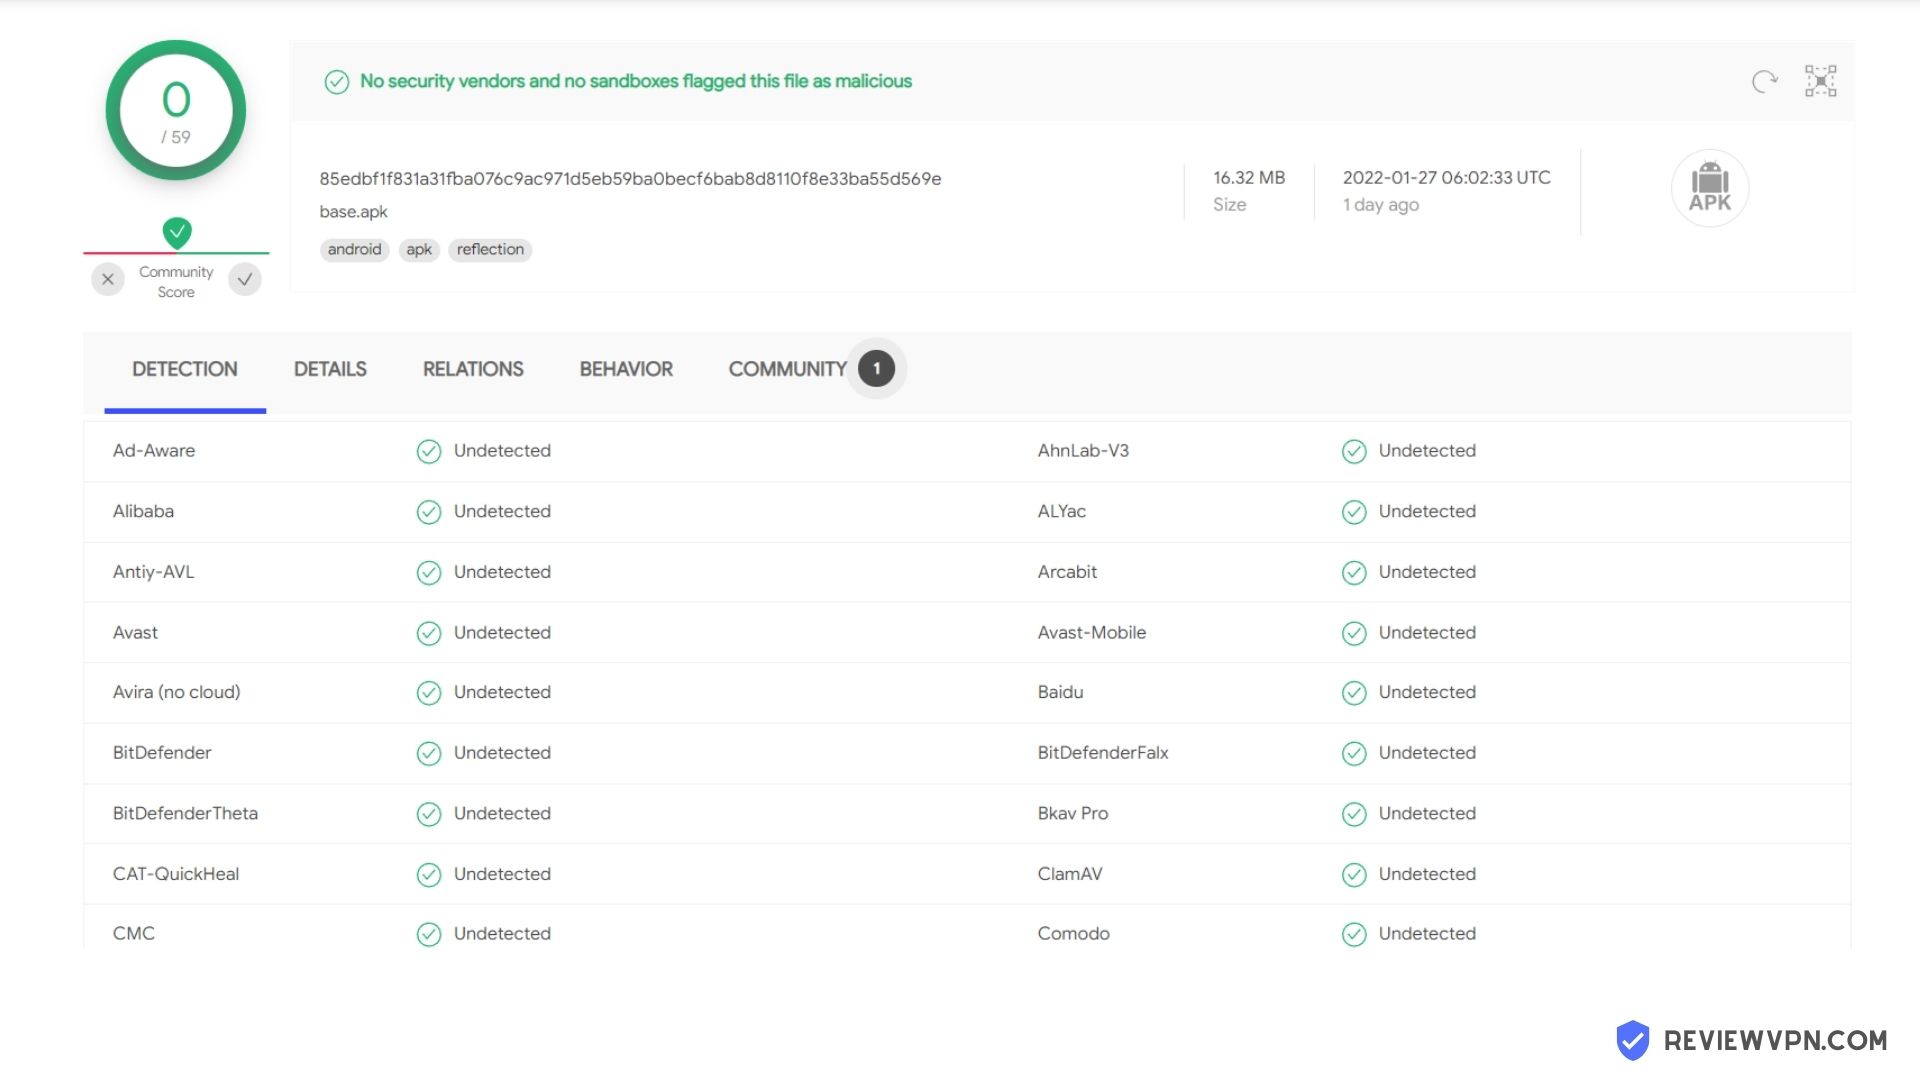The image size is (1920, 1080).
Task: Click the 16.32 MB size value
Action: tap(1249, 178)
